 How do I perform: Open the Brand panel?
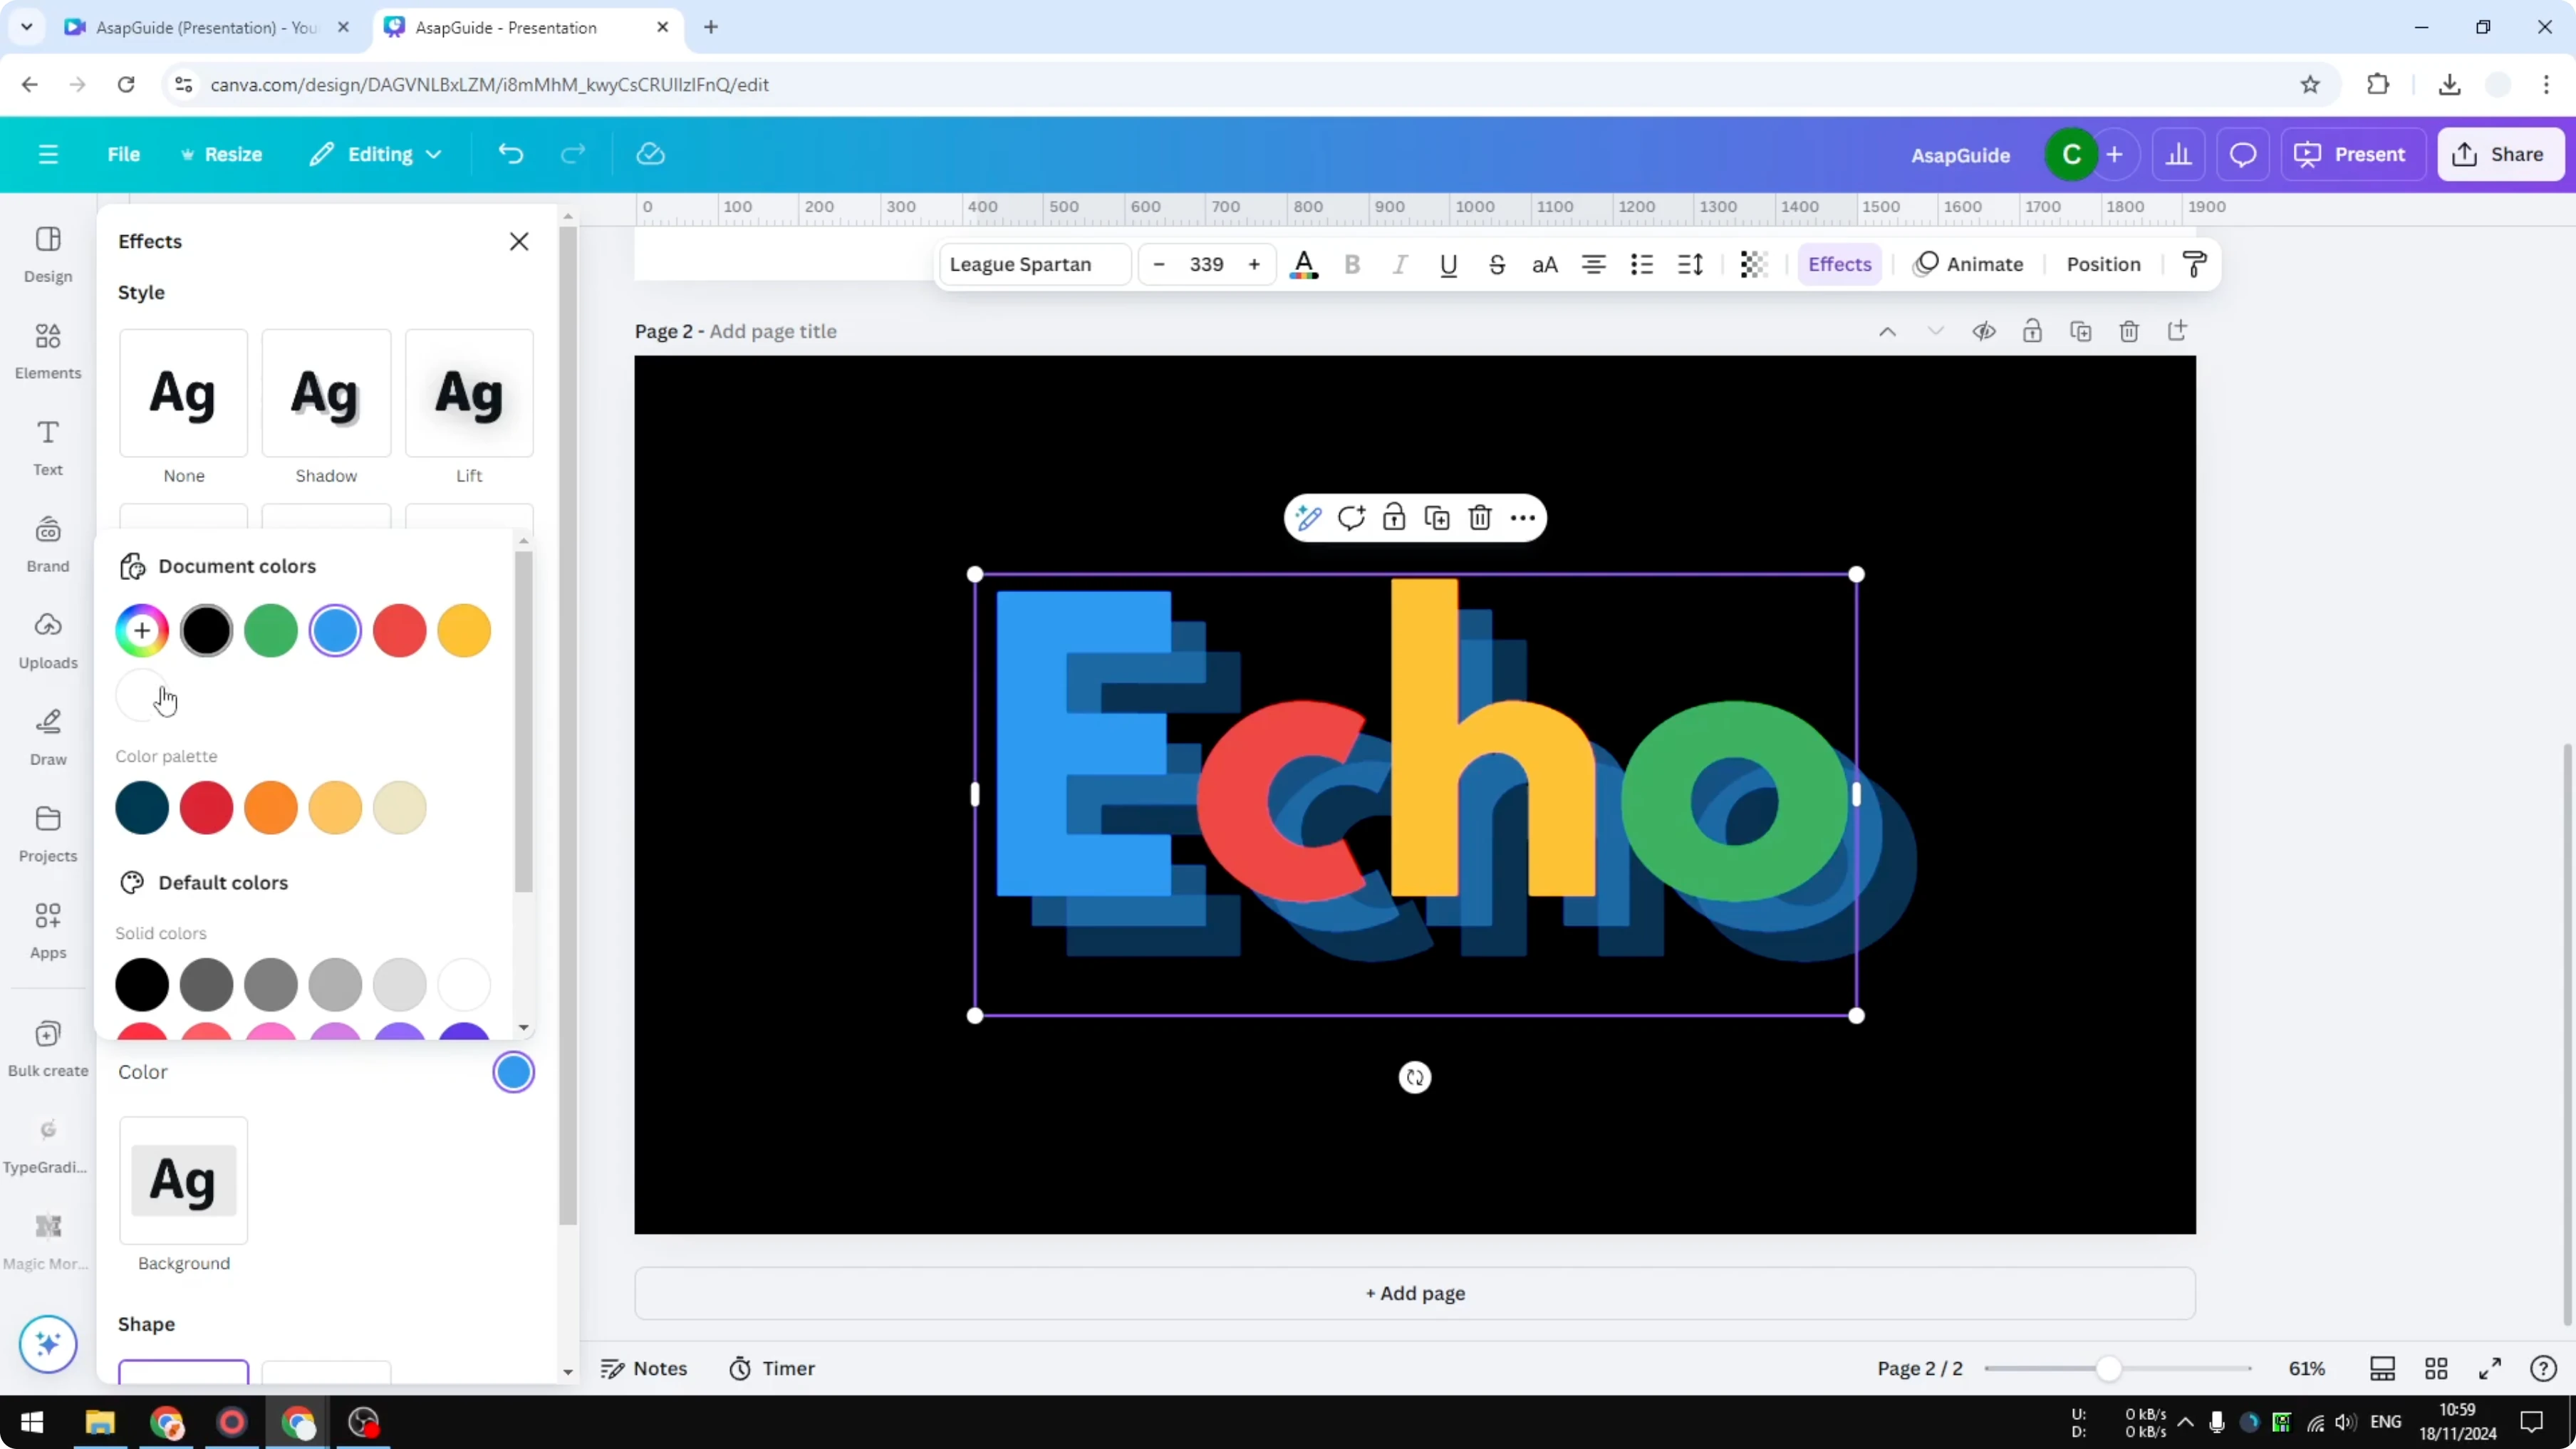click(47, 543)
